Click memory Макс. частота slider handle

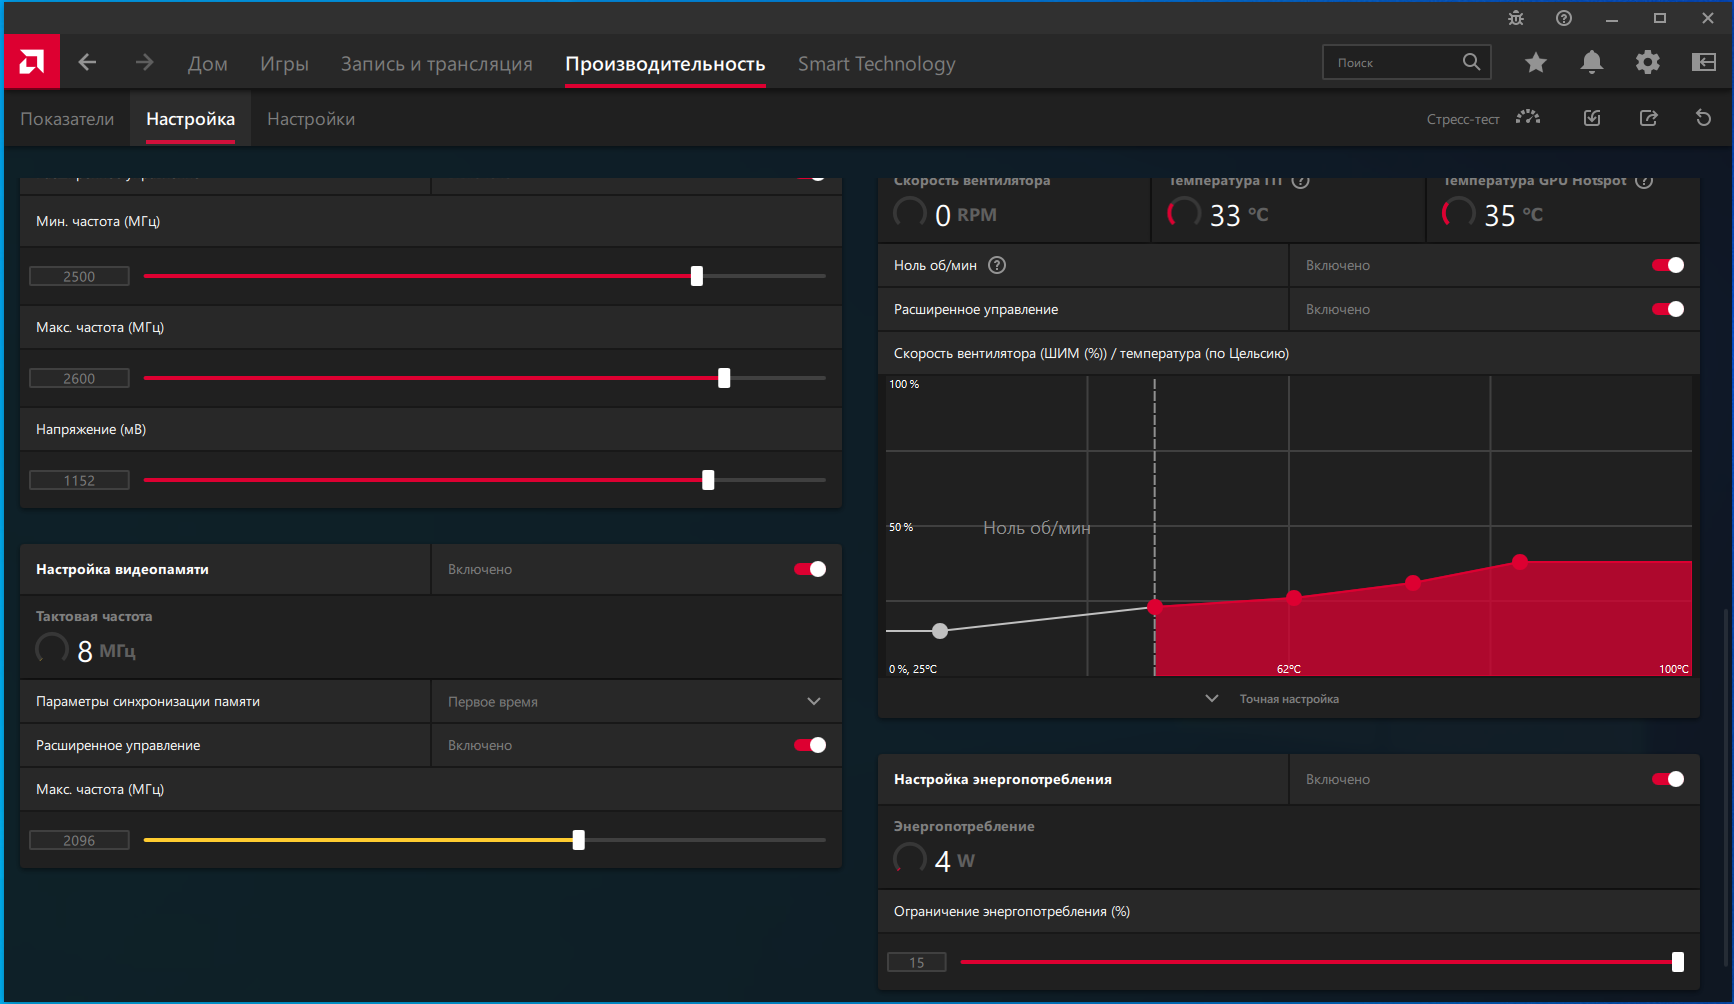(x=578, y=840)
